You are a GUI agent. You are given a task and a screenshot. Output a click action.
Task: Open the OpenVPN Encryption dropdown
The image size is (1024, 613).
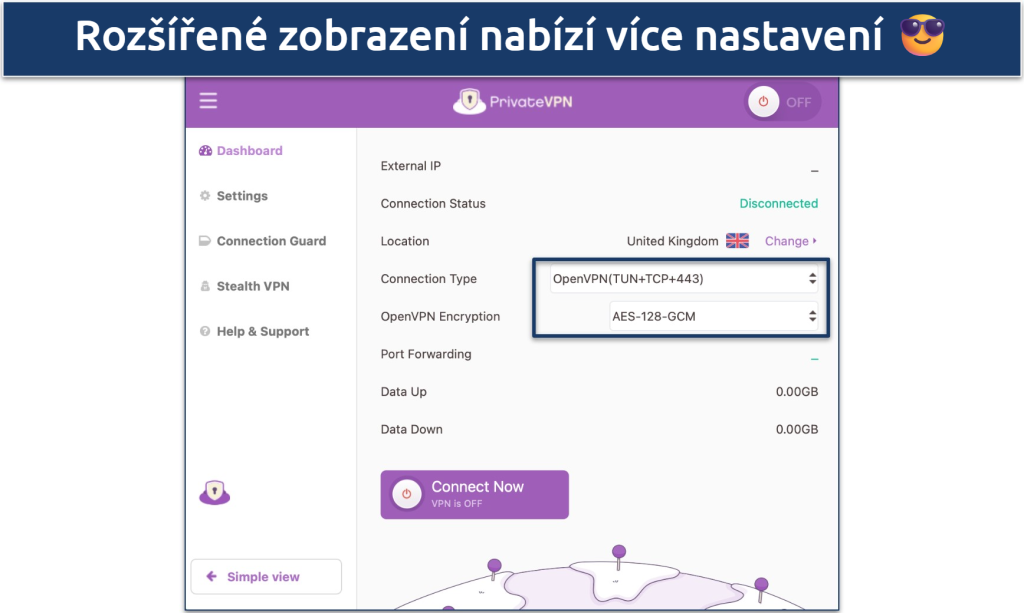tap(714, 317)
